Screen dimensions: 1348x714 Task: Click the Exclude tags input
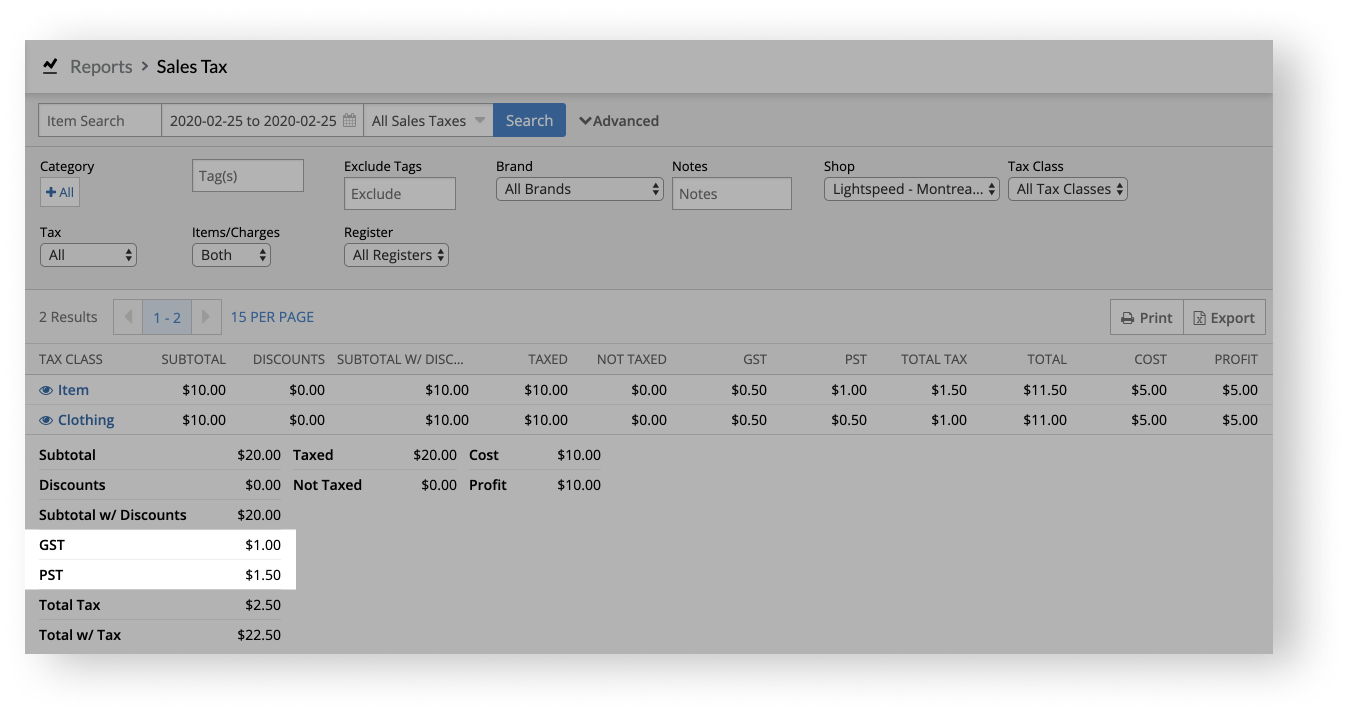400,194
